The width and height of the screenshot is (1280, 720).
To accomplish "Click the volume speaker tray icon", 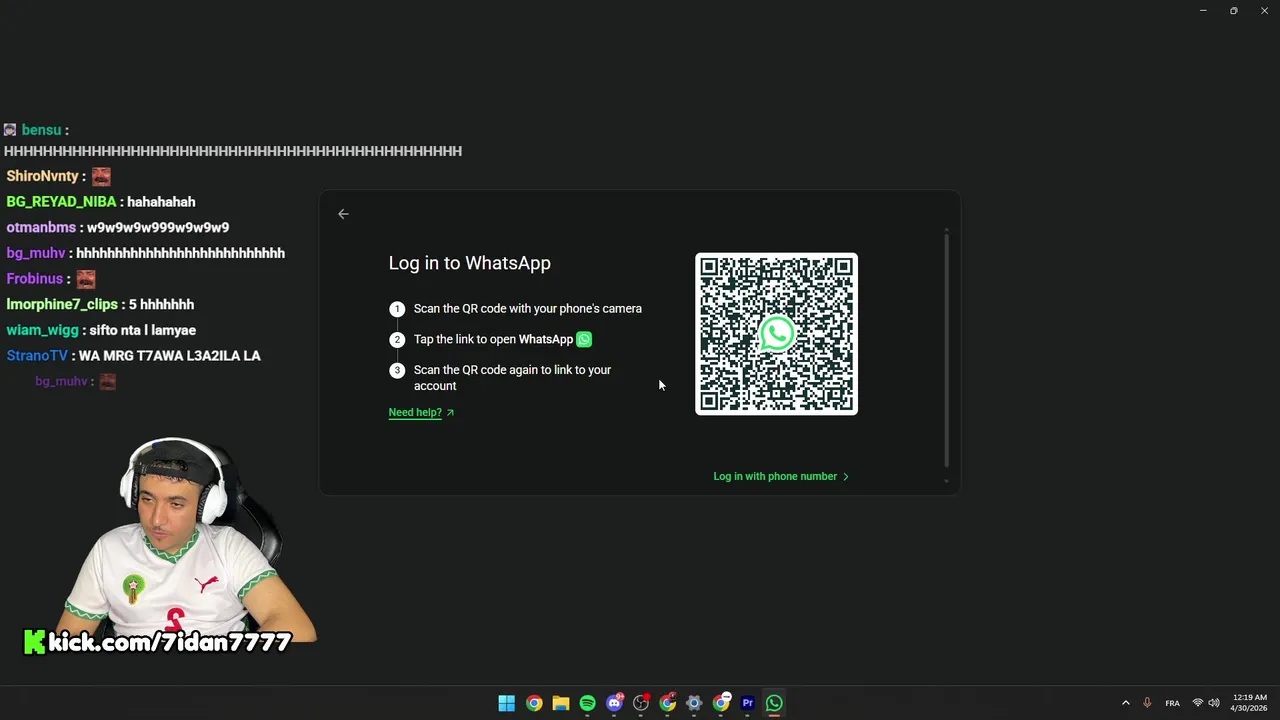I will [x=1214, y=703].
